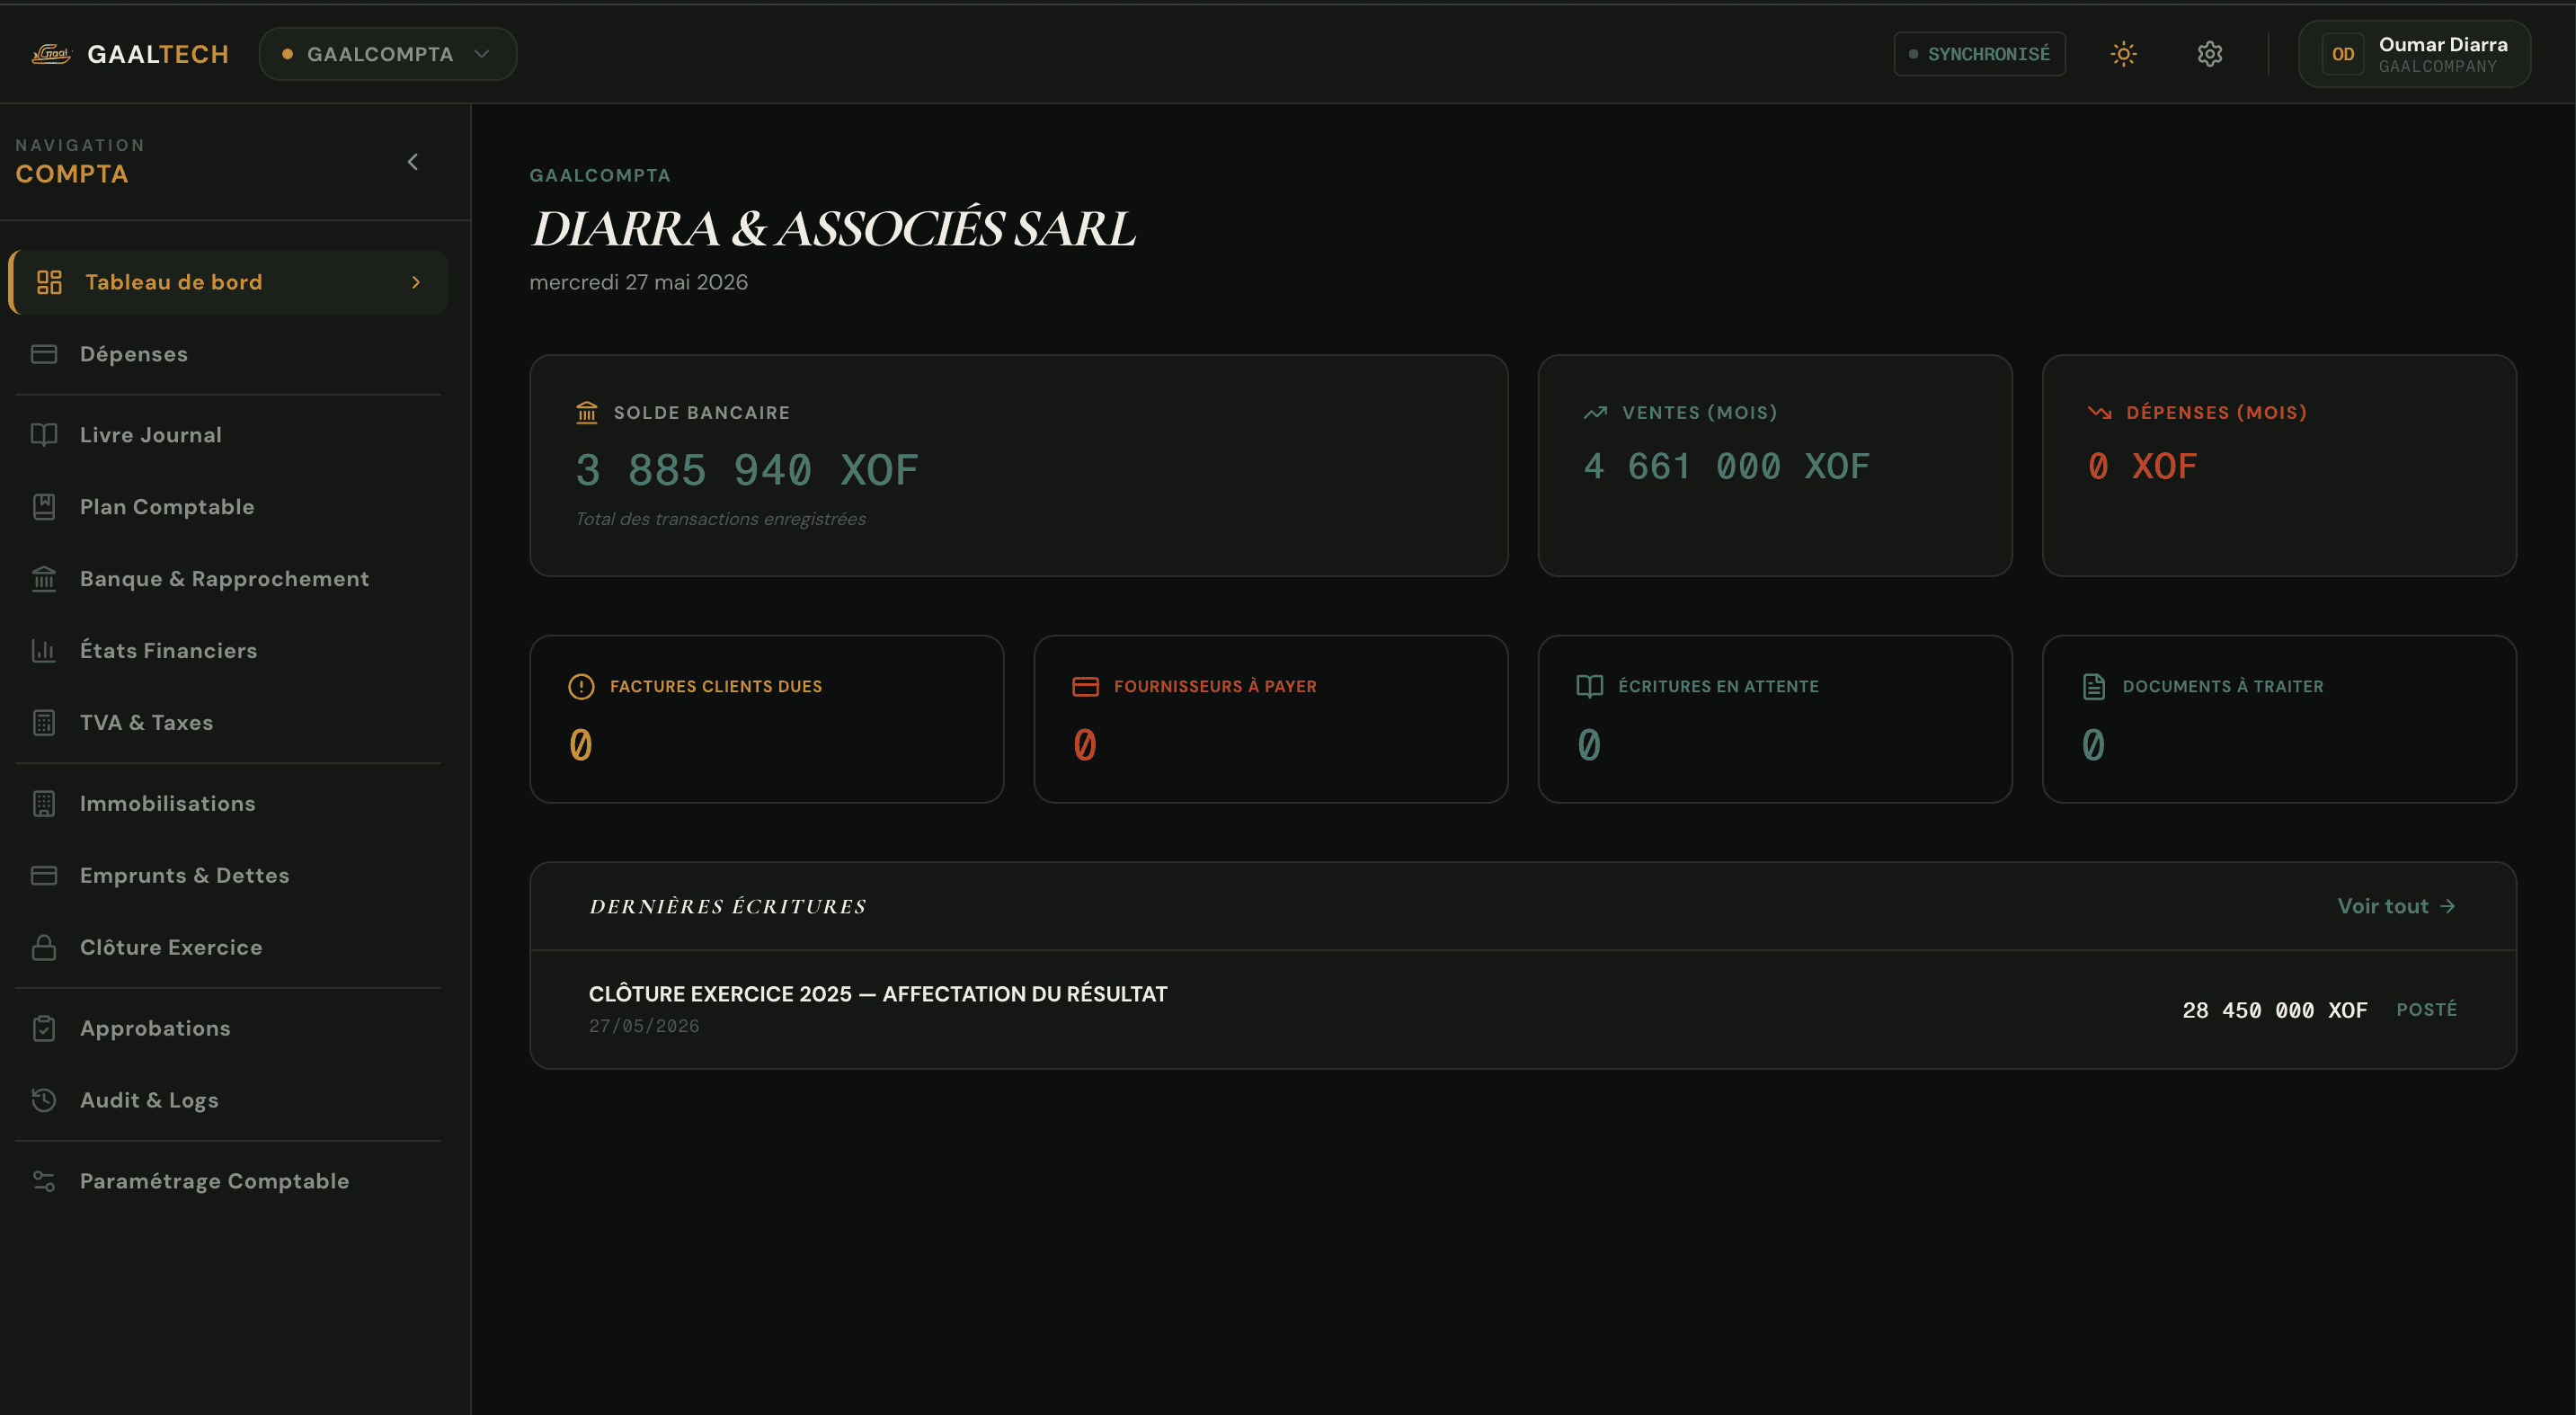
Task: Click the Banque & Rapprochement bank icon
Action: (44, 579)
